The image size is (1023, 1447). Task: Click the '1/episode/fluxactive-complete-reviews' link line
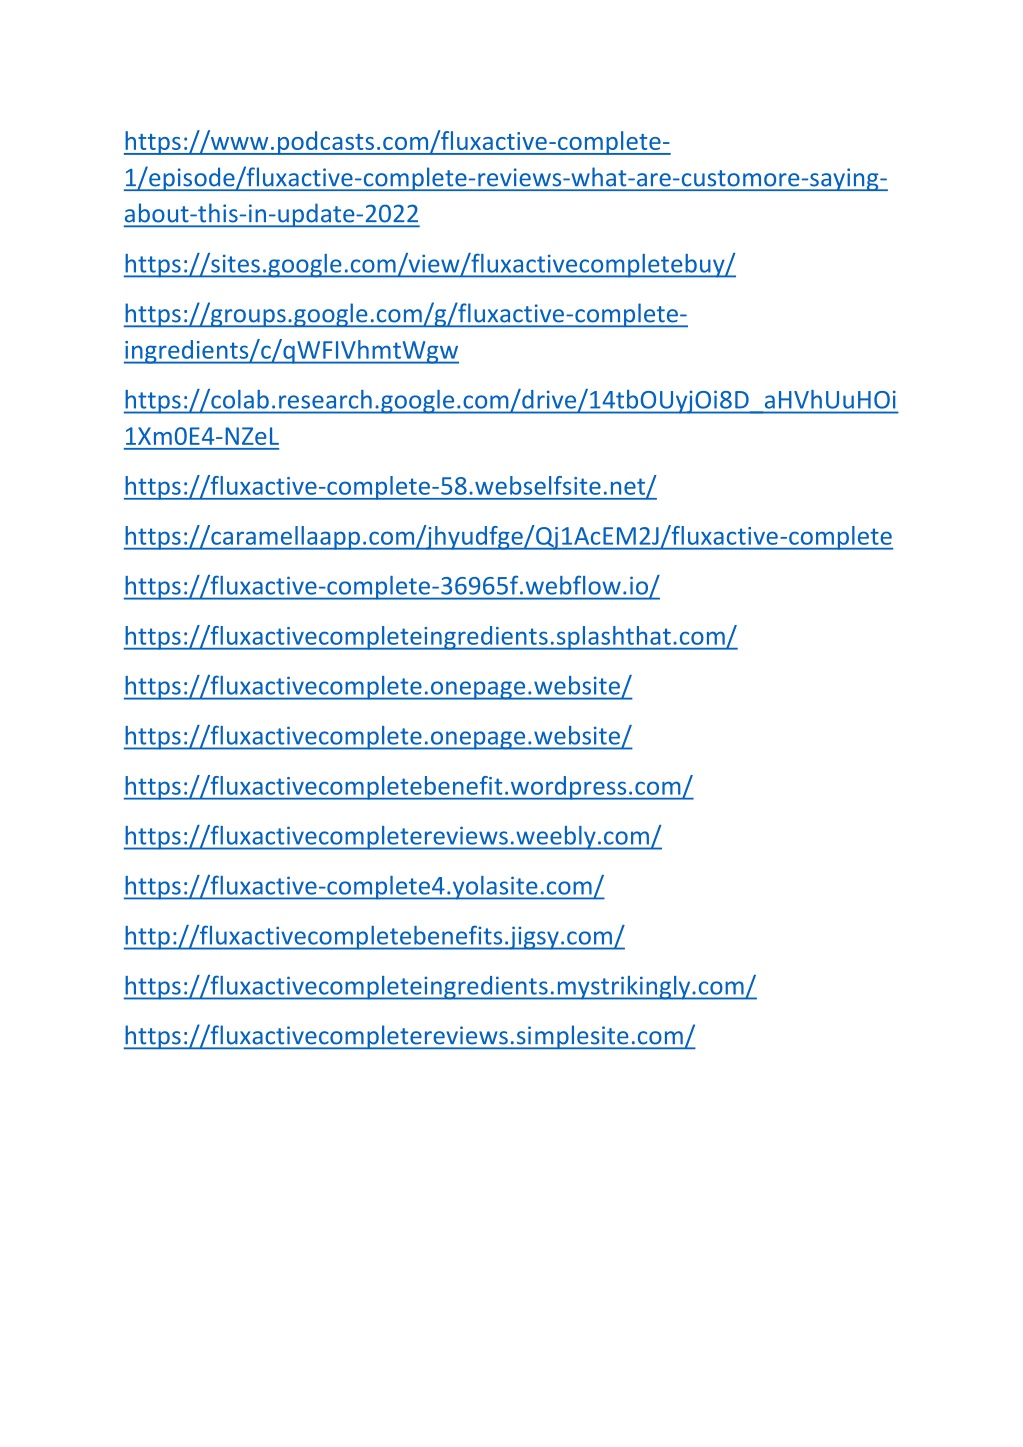(x=506, y=178)
